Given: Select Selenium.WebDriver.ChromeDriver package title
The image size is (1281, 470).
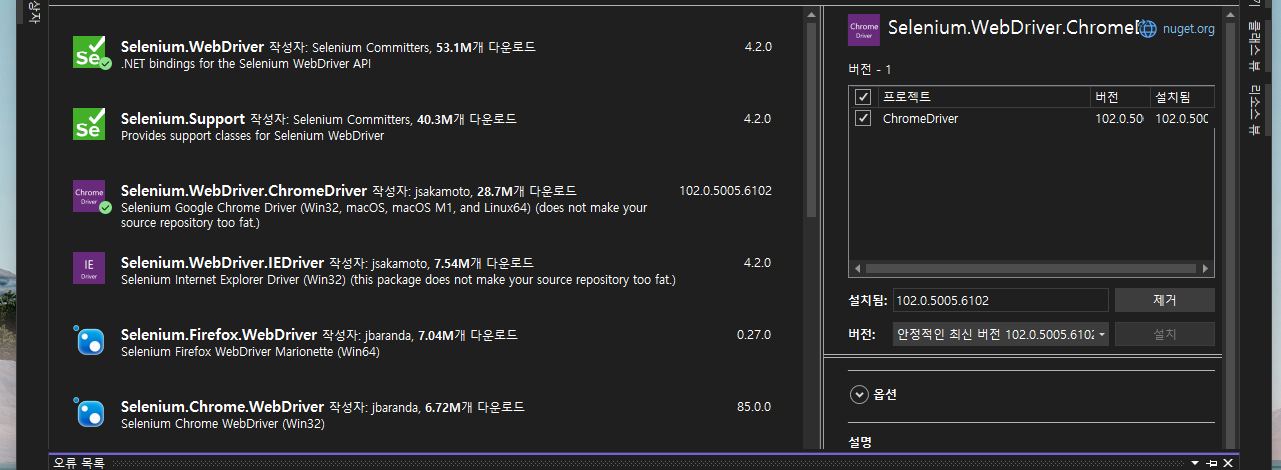Looking at the screenshot, I should pos(244,190).
